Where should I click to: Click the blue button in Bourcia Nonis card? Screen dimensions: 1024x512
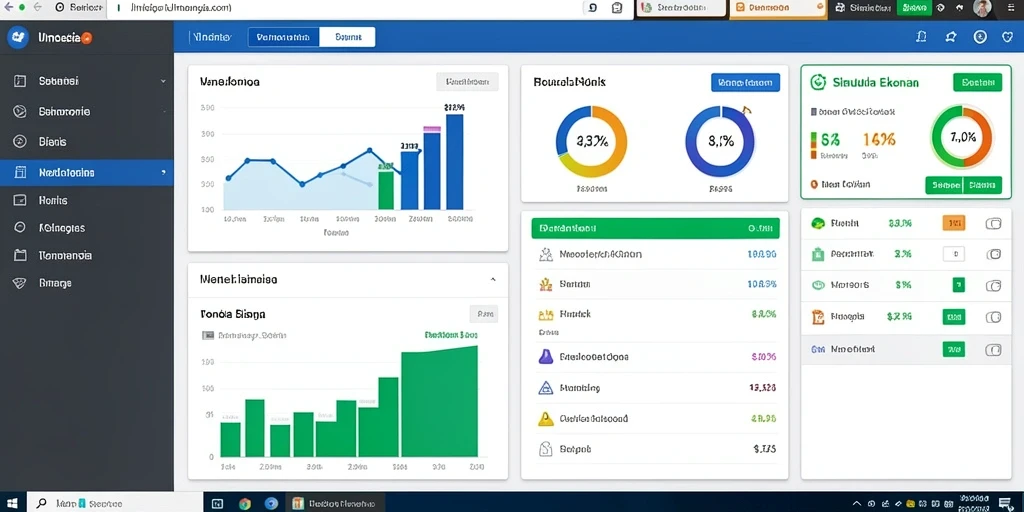[x=745, y=82]
